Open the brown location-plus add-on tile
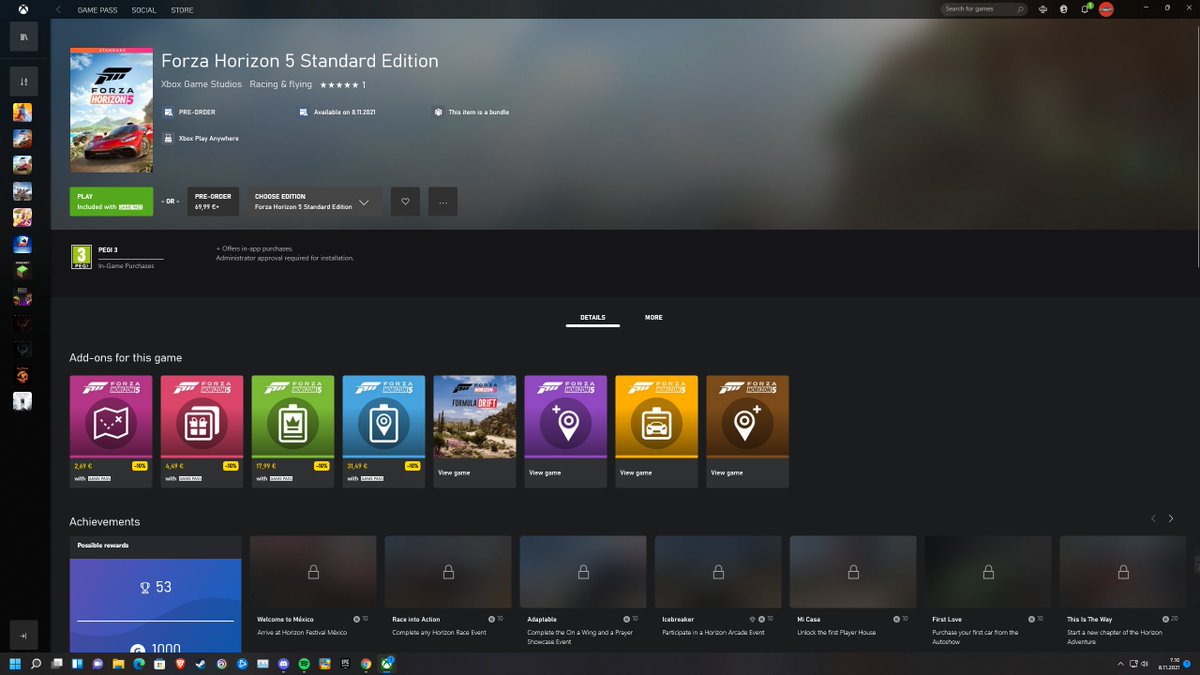Image resolution: width=1200 pixels, height=675 pixels. (x=748, y=431)
